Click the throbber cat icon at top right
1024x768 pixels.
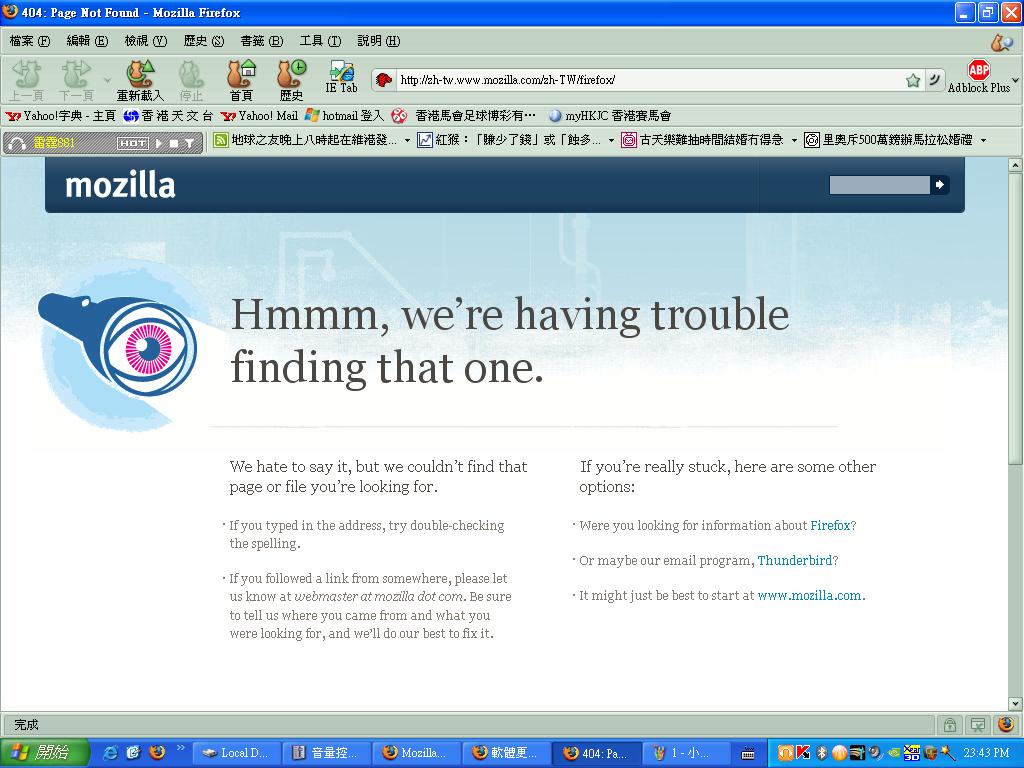pos(1000,41)
